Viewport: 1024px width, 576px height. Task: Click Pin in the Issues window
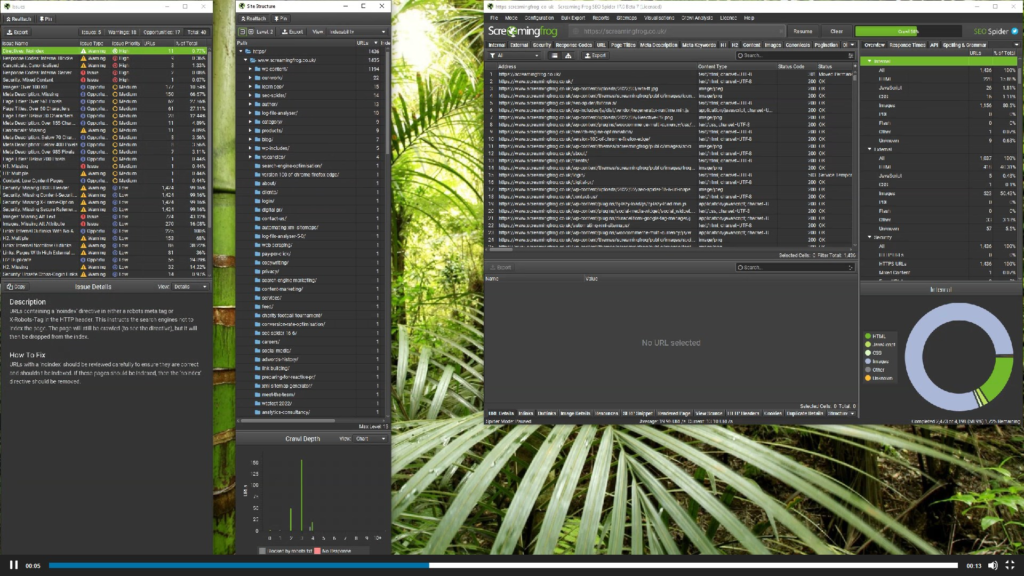(x=46, y=19)
